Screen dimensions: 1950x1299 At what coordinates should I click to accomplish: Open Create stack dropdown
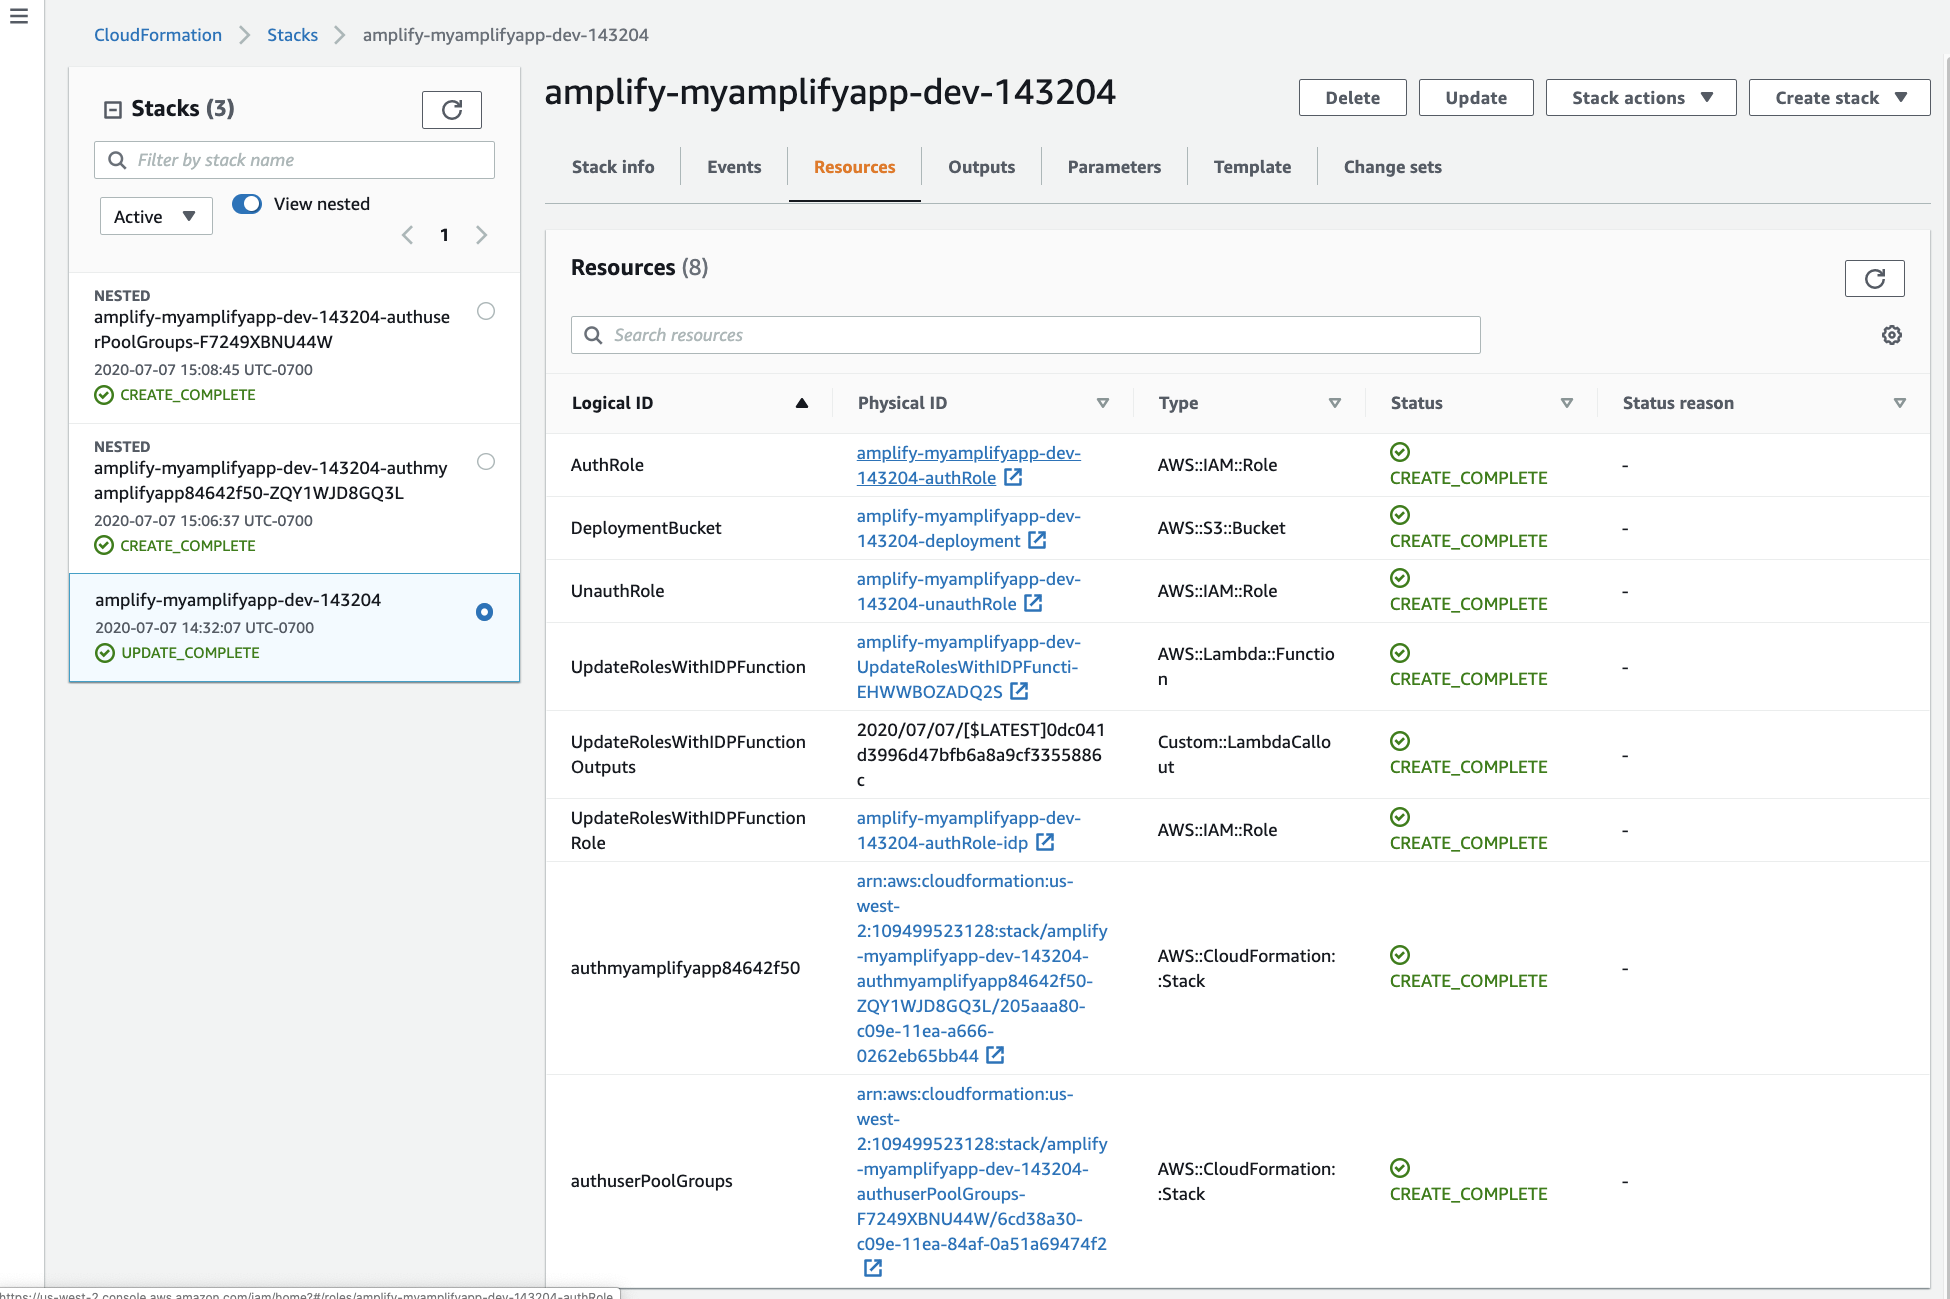click(x=1839, y=98)
